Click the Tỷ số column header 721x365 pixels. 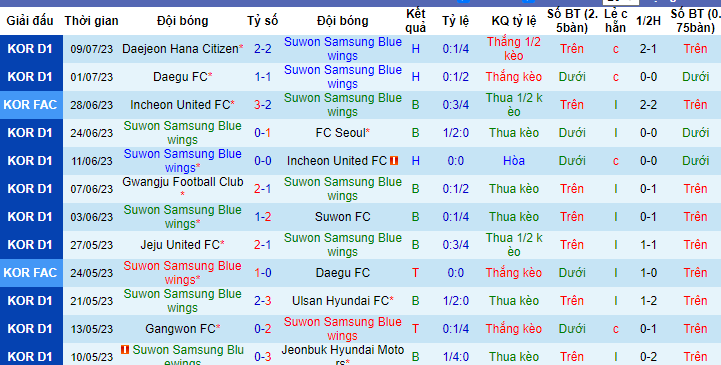tap(263, 21)
